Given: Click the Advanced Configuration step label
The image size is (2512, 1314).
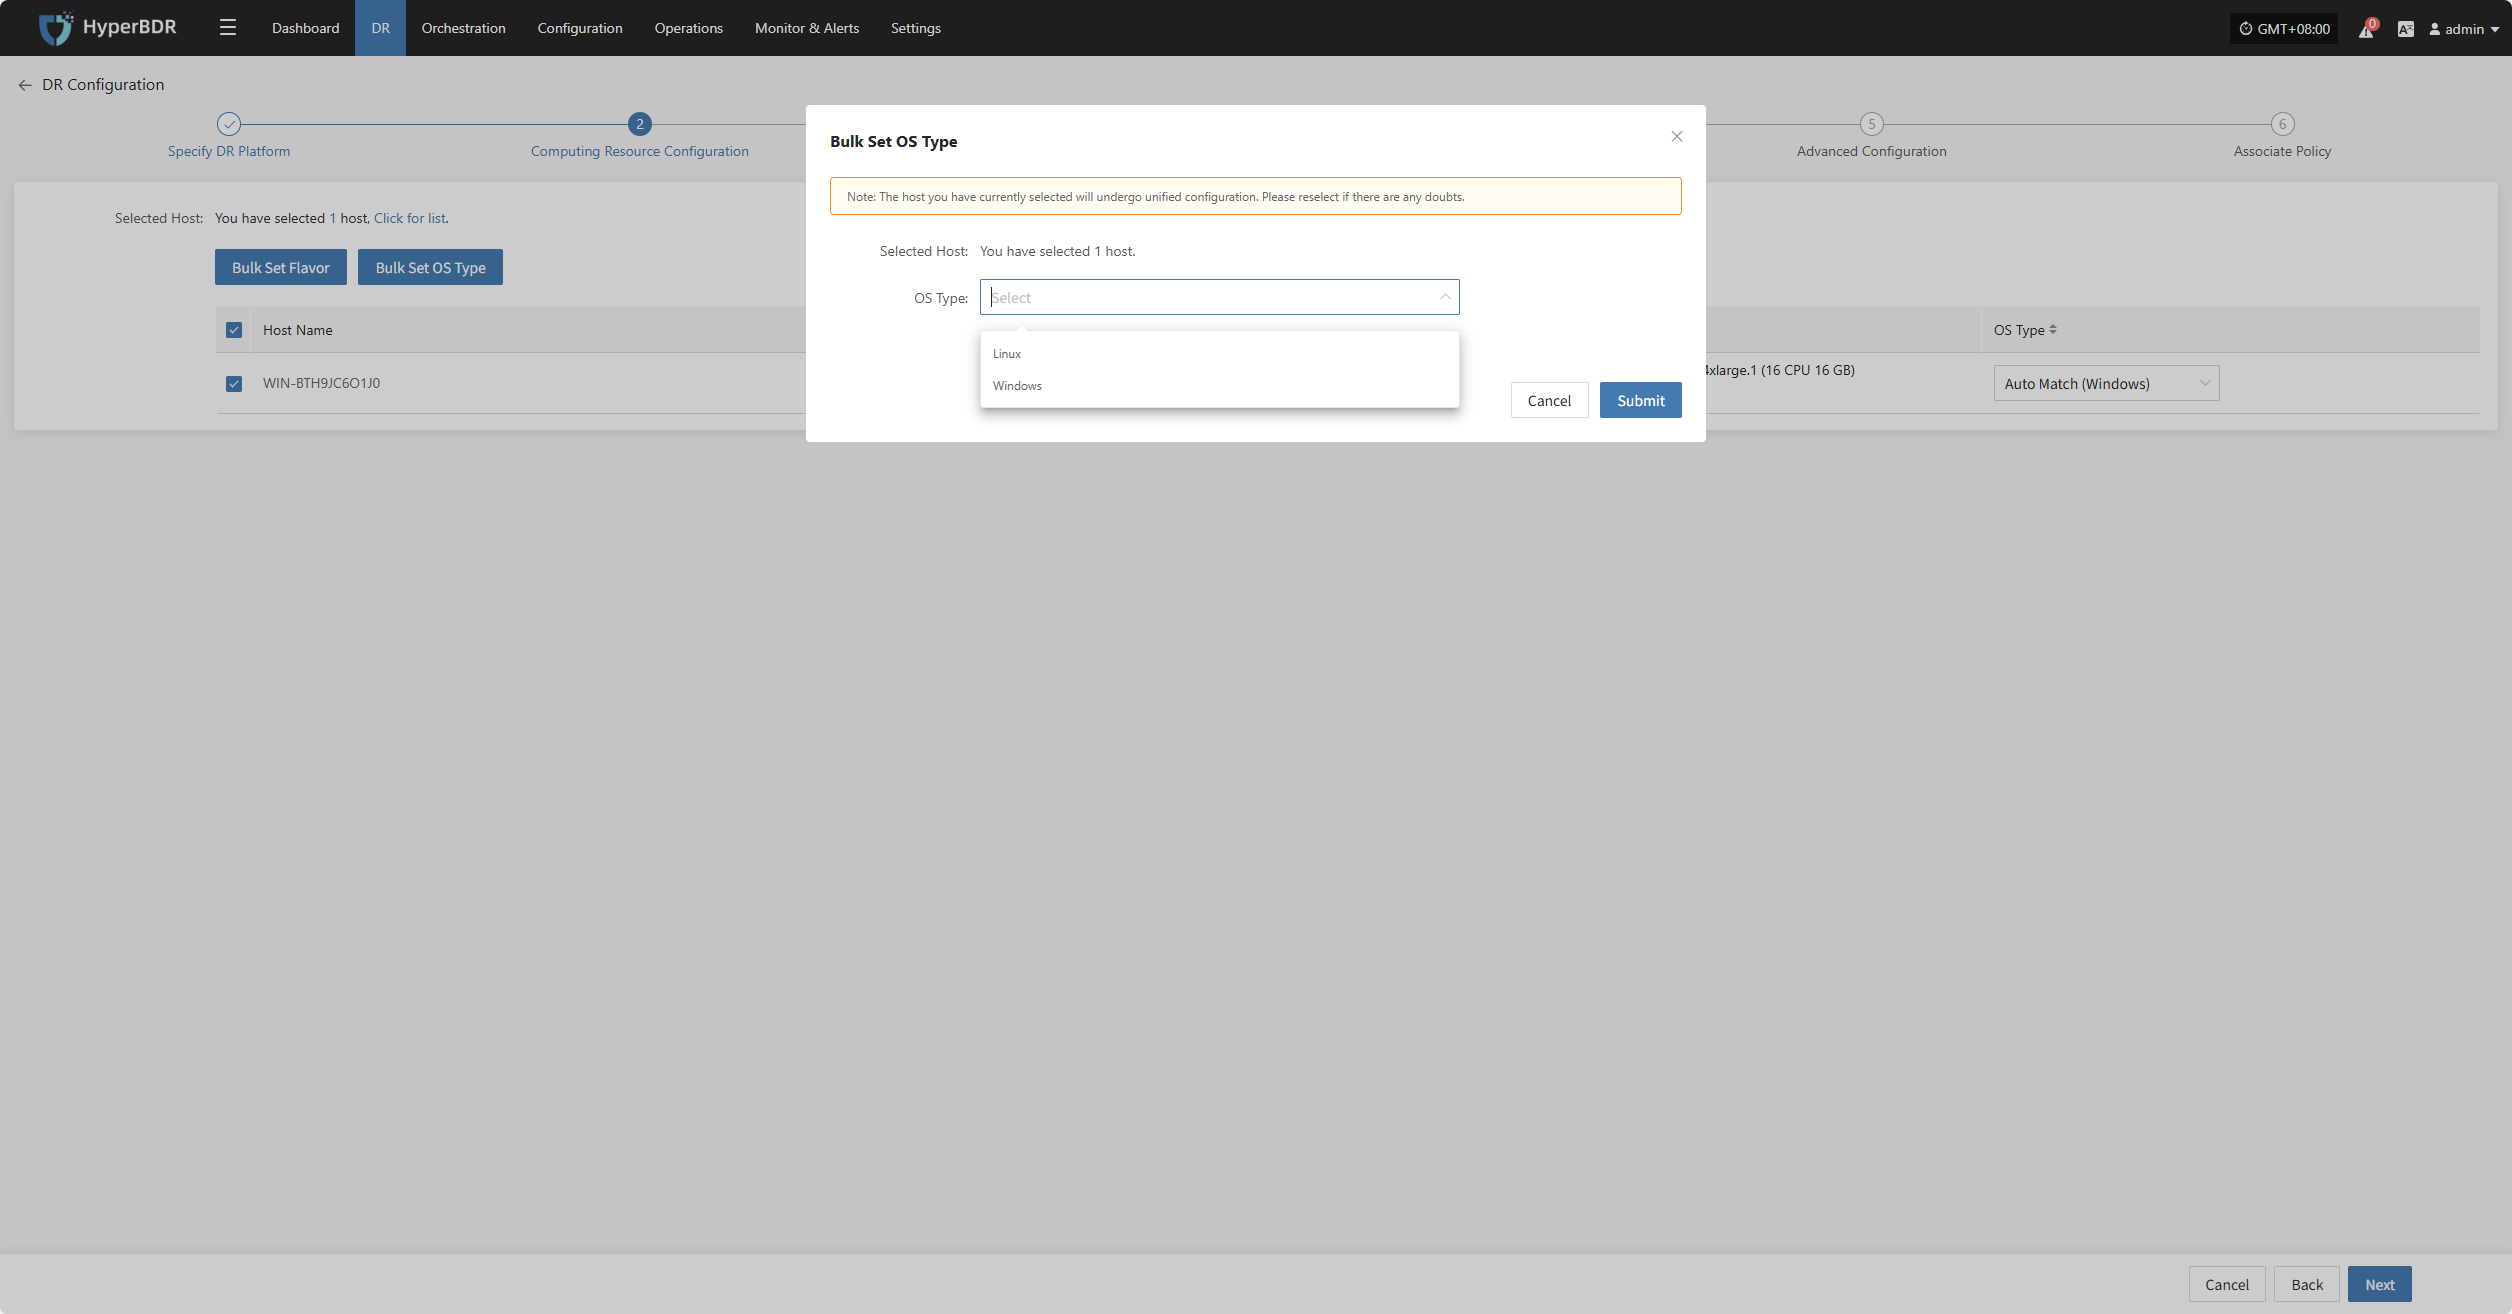Looking at the screenshot, I should 1871,151.
